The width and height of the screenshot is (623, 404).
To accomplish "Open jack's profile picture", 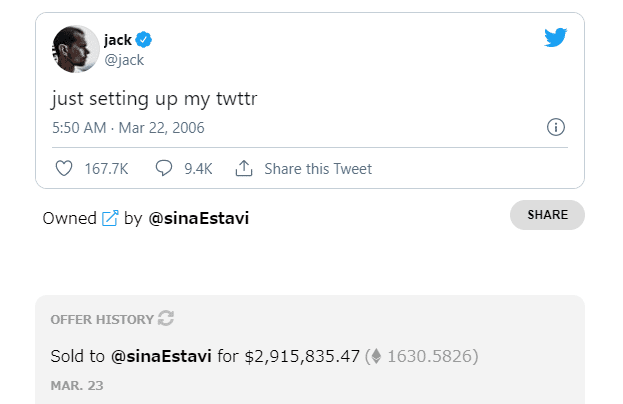I will (x=75, y=48).
